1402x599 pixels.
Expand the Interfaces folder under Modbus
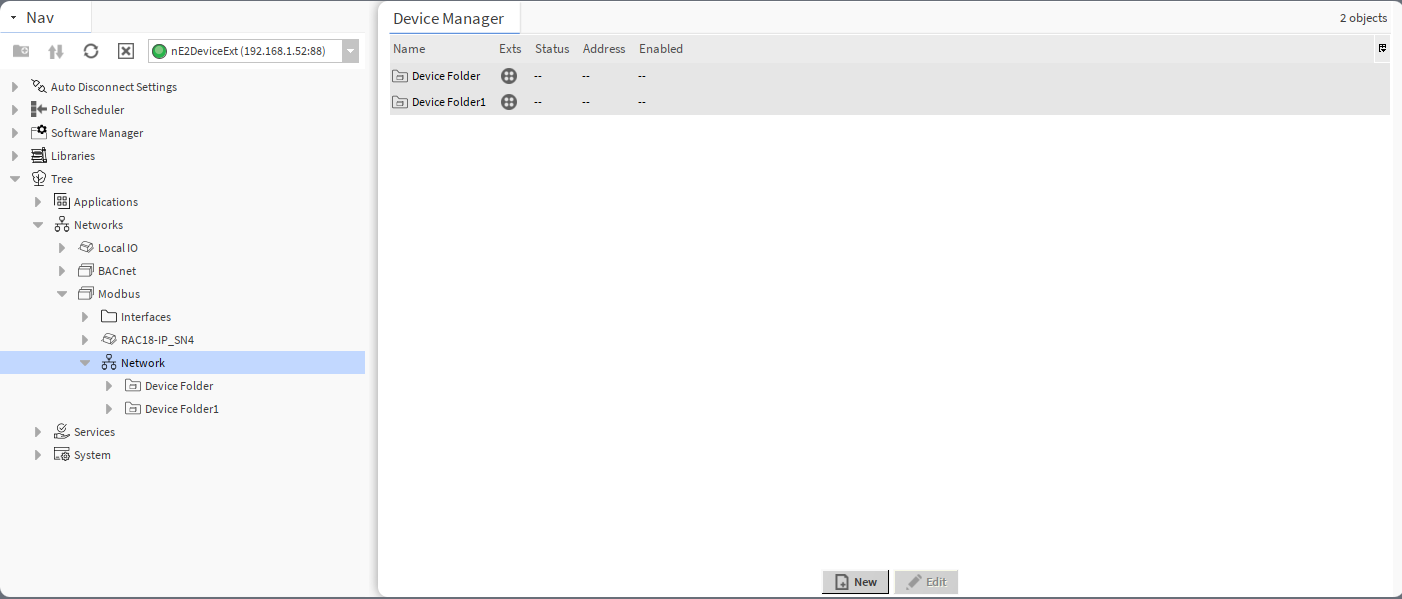[85, 316]
